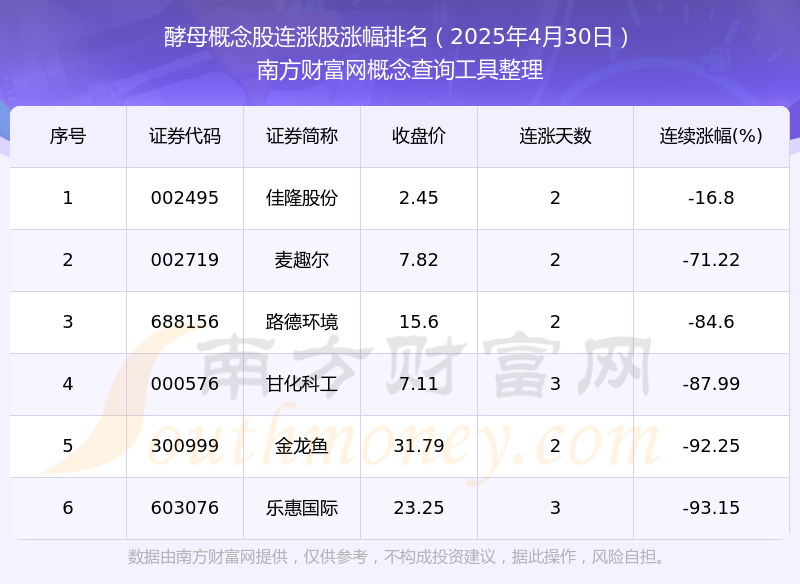The height and width of the screenshot is (584, 800).
Task: Click the 序号 cell in the 佳隆股份 row
Action: pyautogui.click(x=68, y=198)
